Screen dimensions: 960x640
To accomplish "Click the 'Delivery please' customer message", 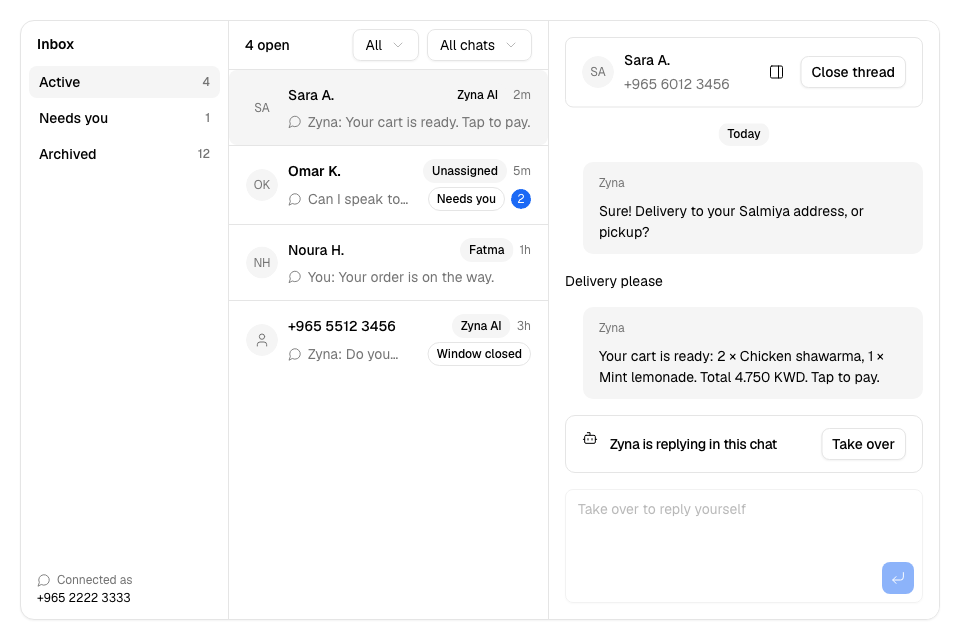I will [x=613, y=281].
